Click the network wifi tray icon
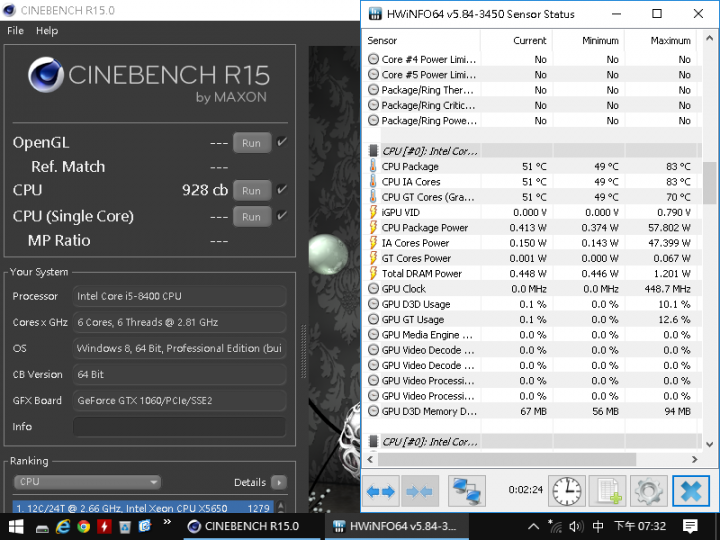The image size is (720, 540). click(555, 526)
